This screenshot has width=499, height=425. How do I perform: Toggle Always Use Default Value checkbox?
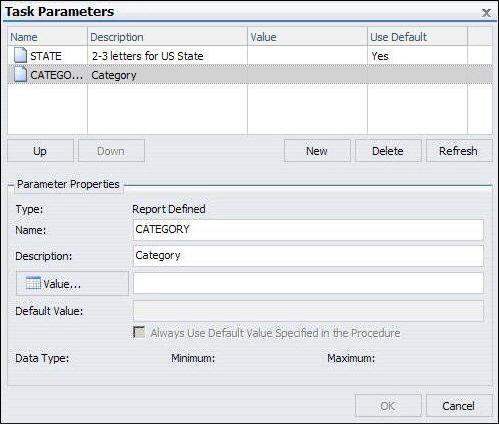[139, 332]
